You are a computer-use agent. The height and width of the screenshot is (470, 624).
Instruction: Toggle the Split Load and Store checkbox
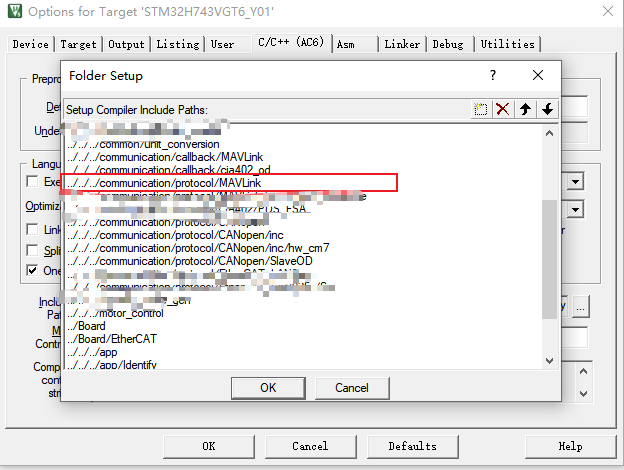click(x=32, y=250)
